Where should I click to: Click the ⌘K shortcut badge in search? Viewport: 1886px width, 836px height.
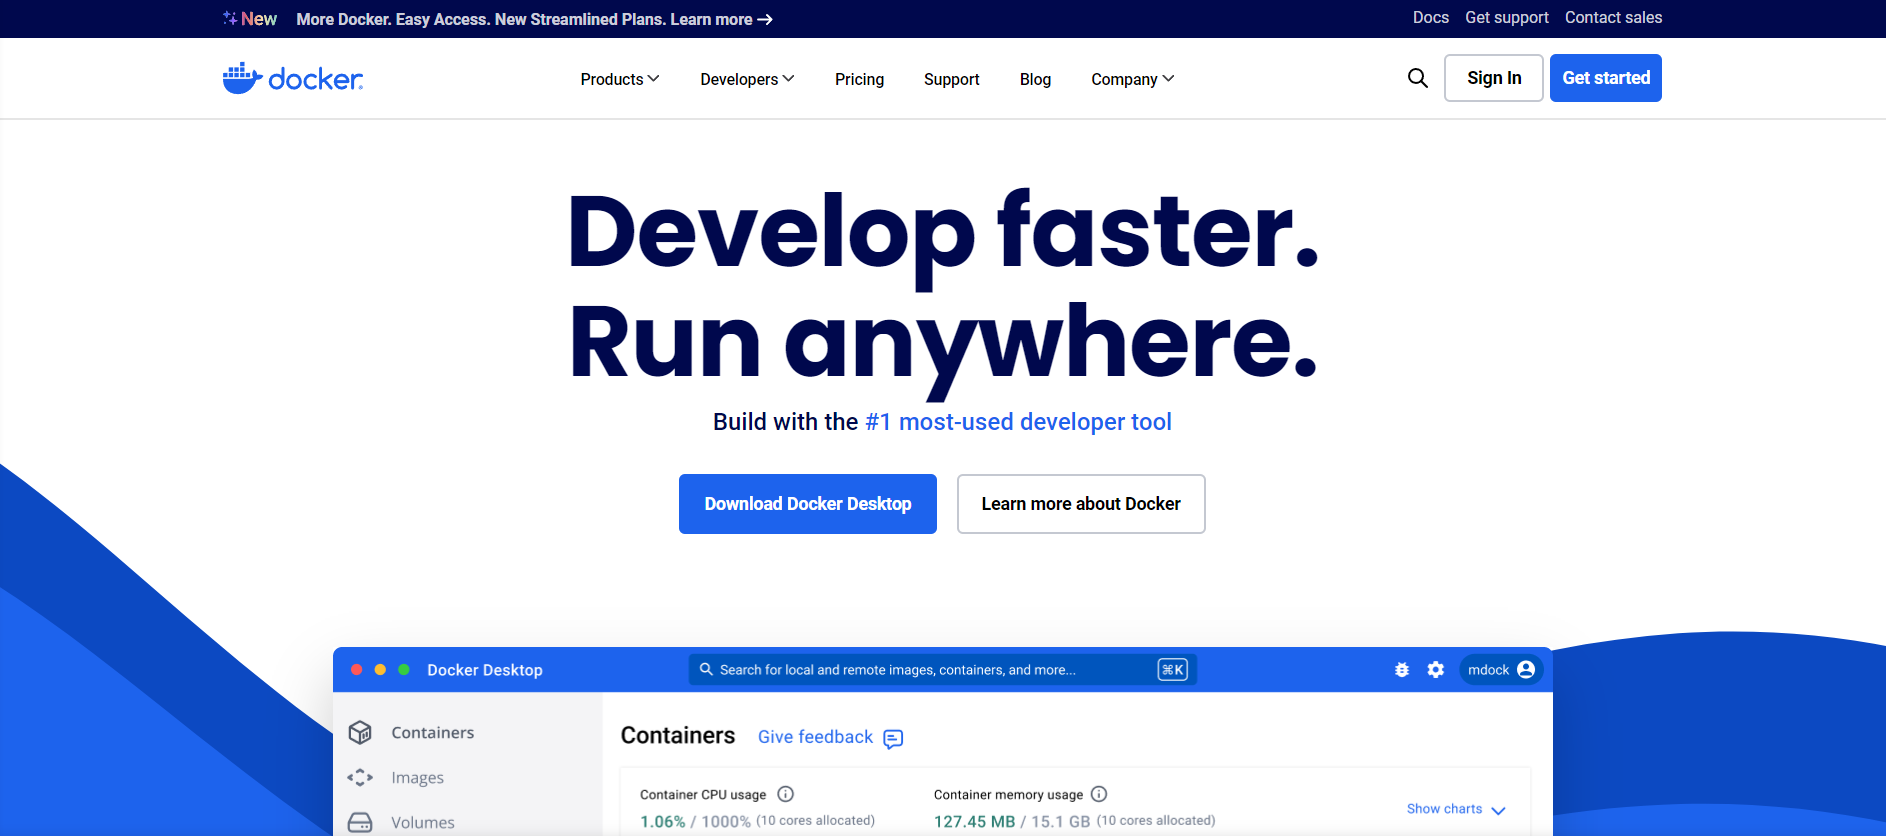coord(1173,670)
